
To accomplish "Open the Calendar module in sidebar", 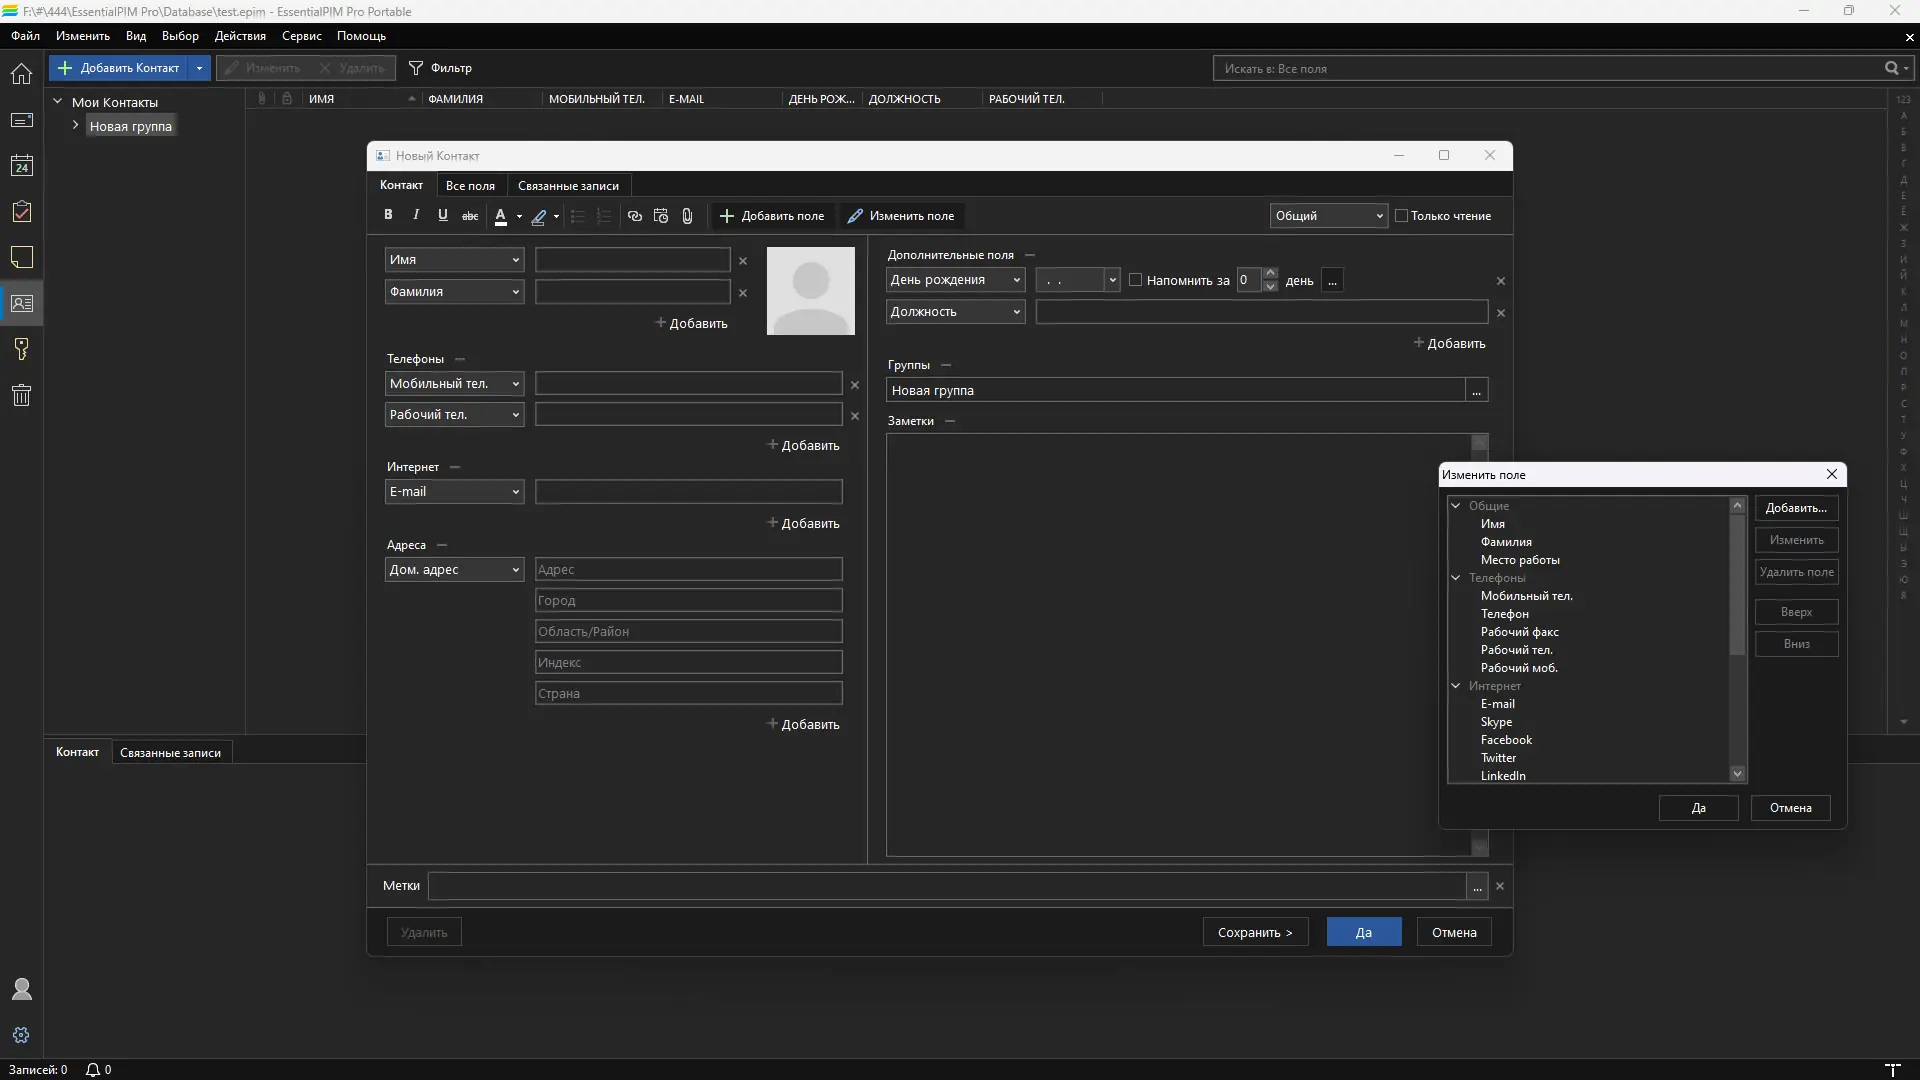I will point(21,166).
